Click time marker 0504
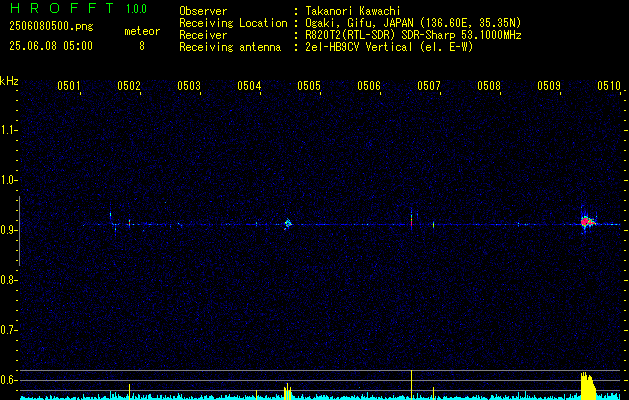This screenshot has height=400, width=629. [249, 85]
